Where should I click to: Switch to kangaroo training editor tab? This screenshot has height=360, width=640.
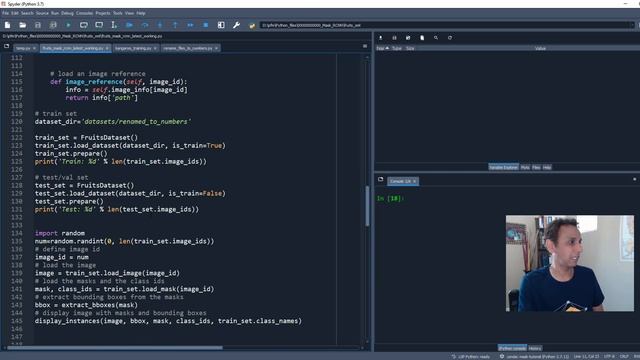(133, 48)
